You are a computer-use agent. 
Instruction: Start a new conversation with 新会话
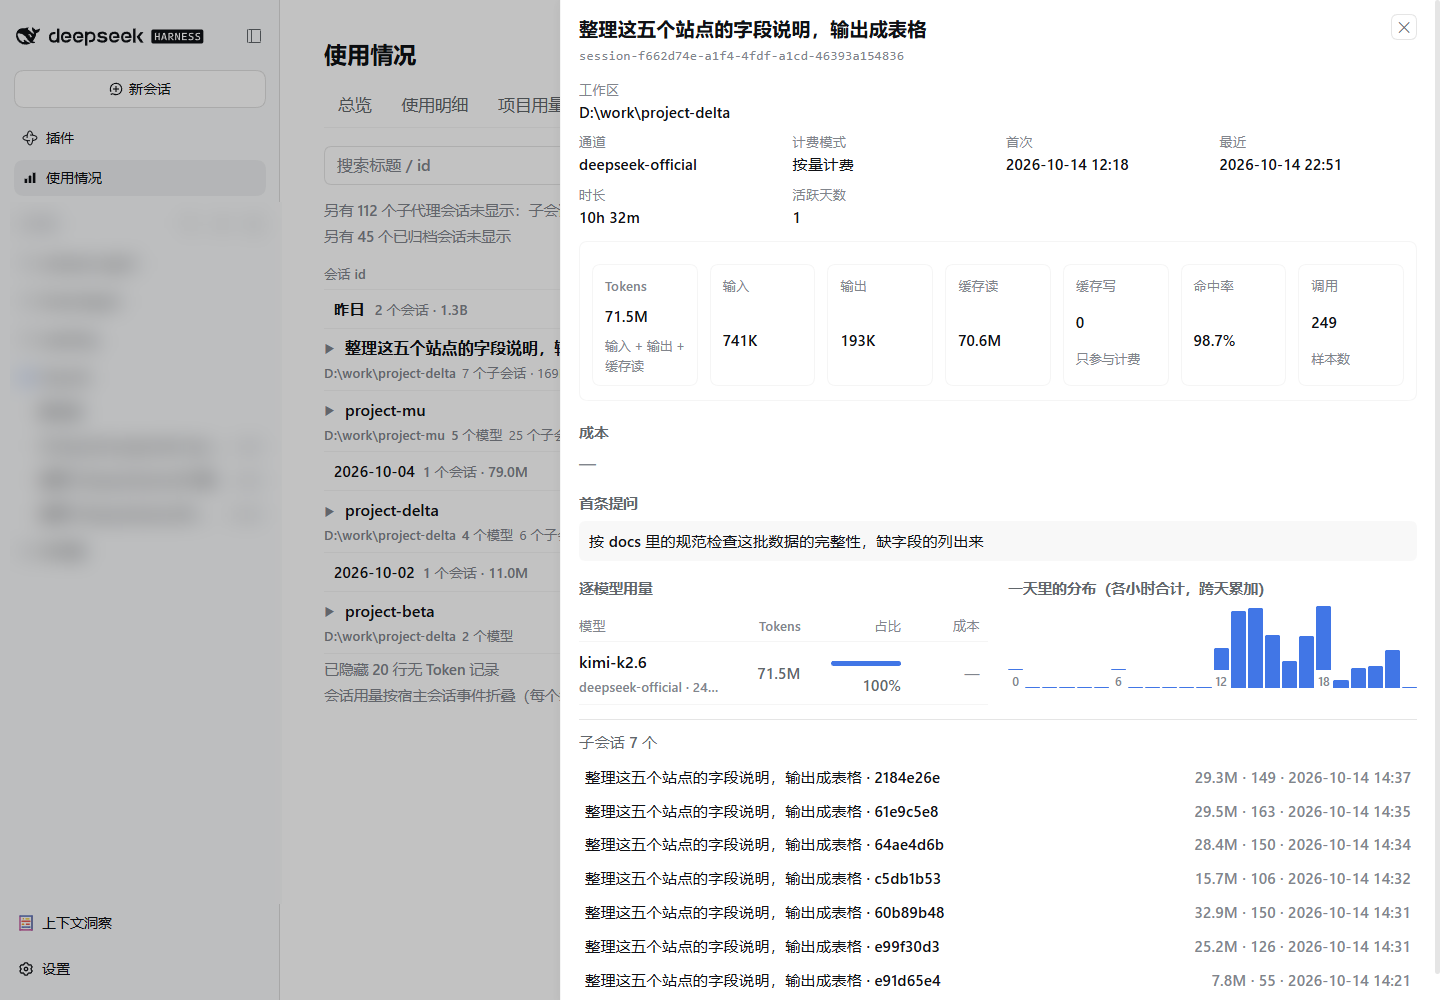[140, 89]
